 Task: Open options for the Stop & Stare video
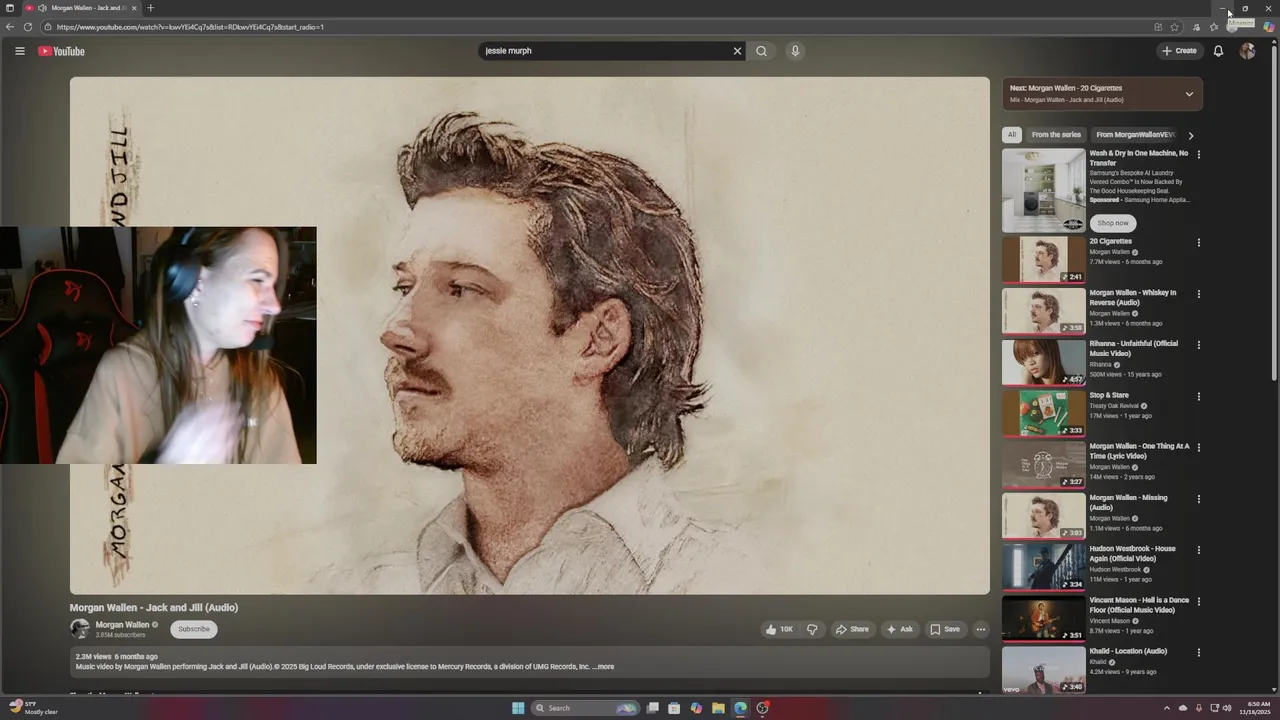click(1199, 396)
